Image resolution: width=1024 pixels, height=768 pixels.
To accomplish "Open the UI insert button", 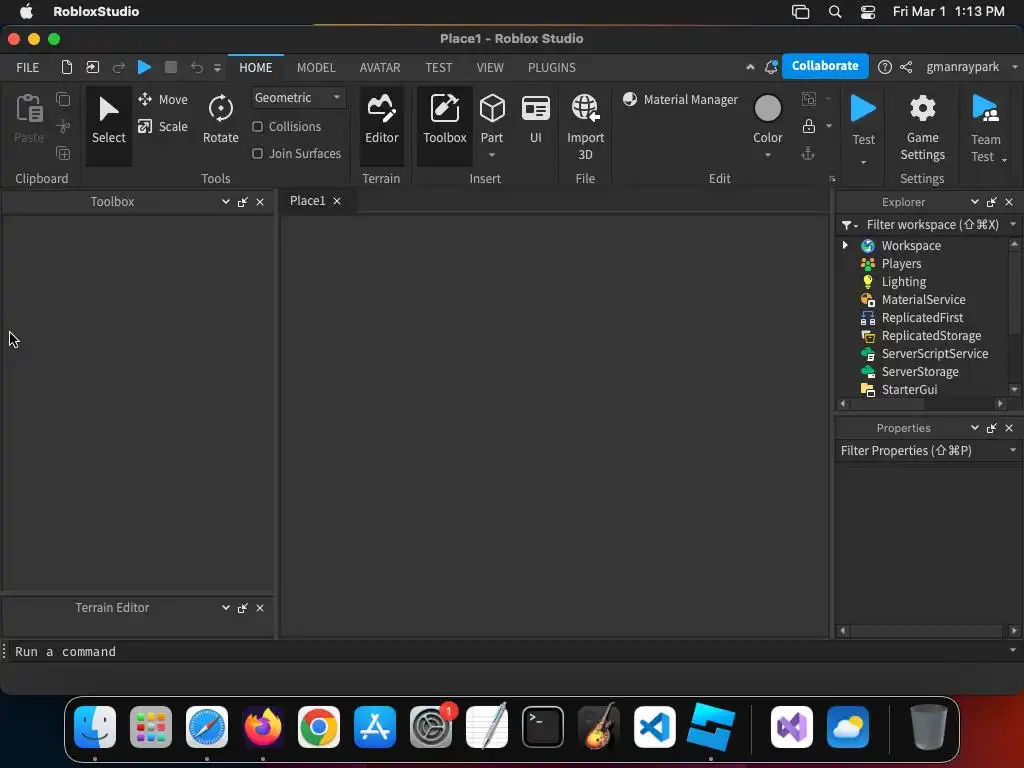I will (x=536, y=119).
